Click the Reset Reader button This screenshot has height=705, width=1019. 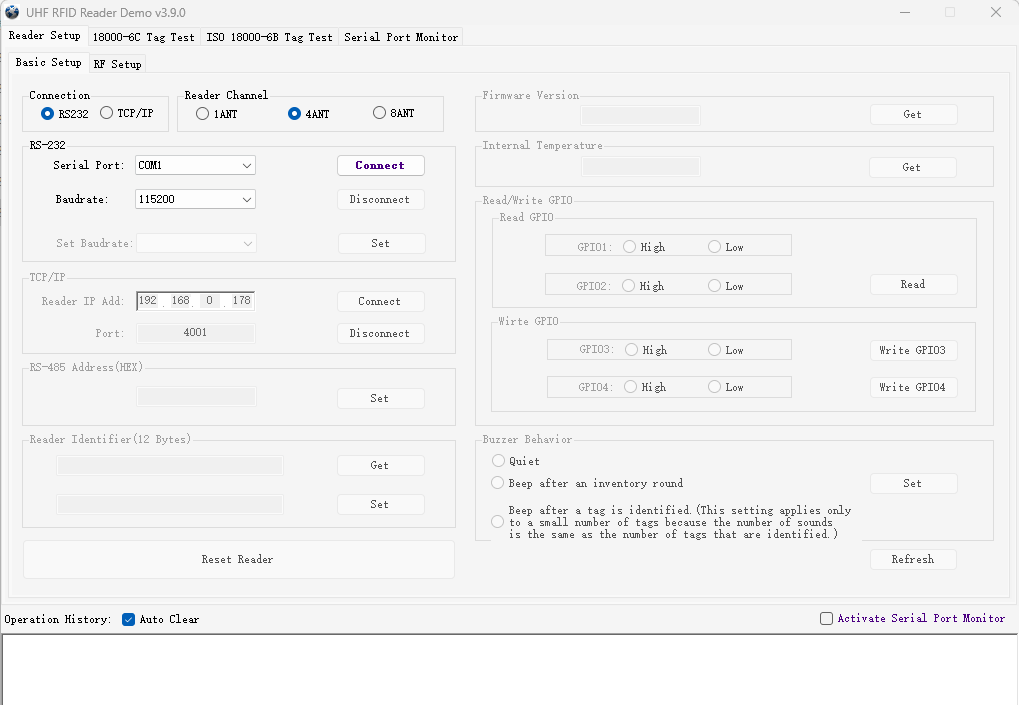point(239,559)
